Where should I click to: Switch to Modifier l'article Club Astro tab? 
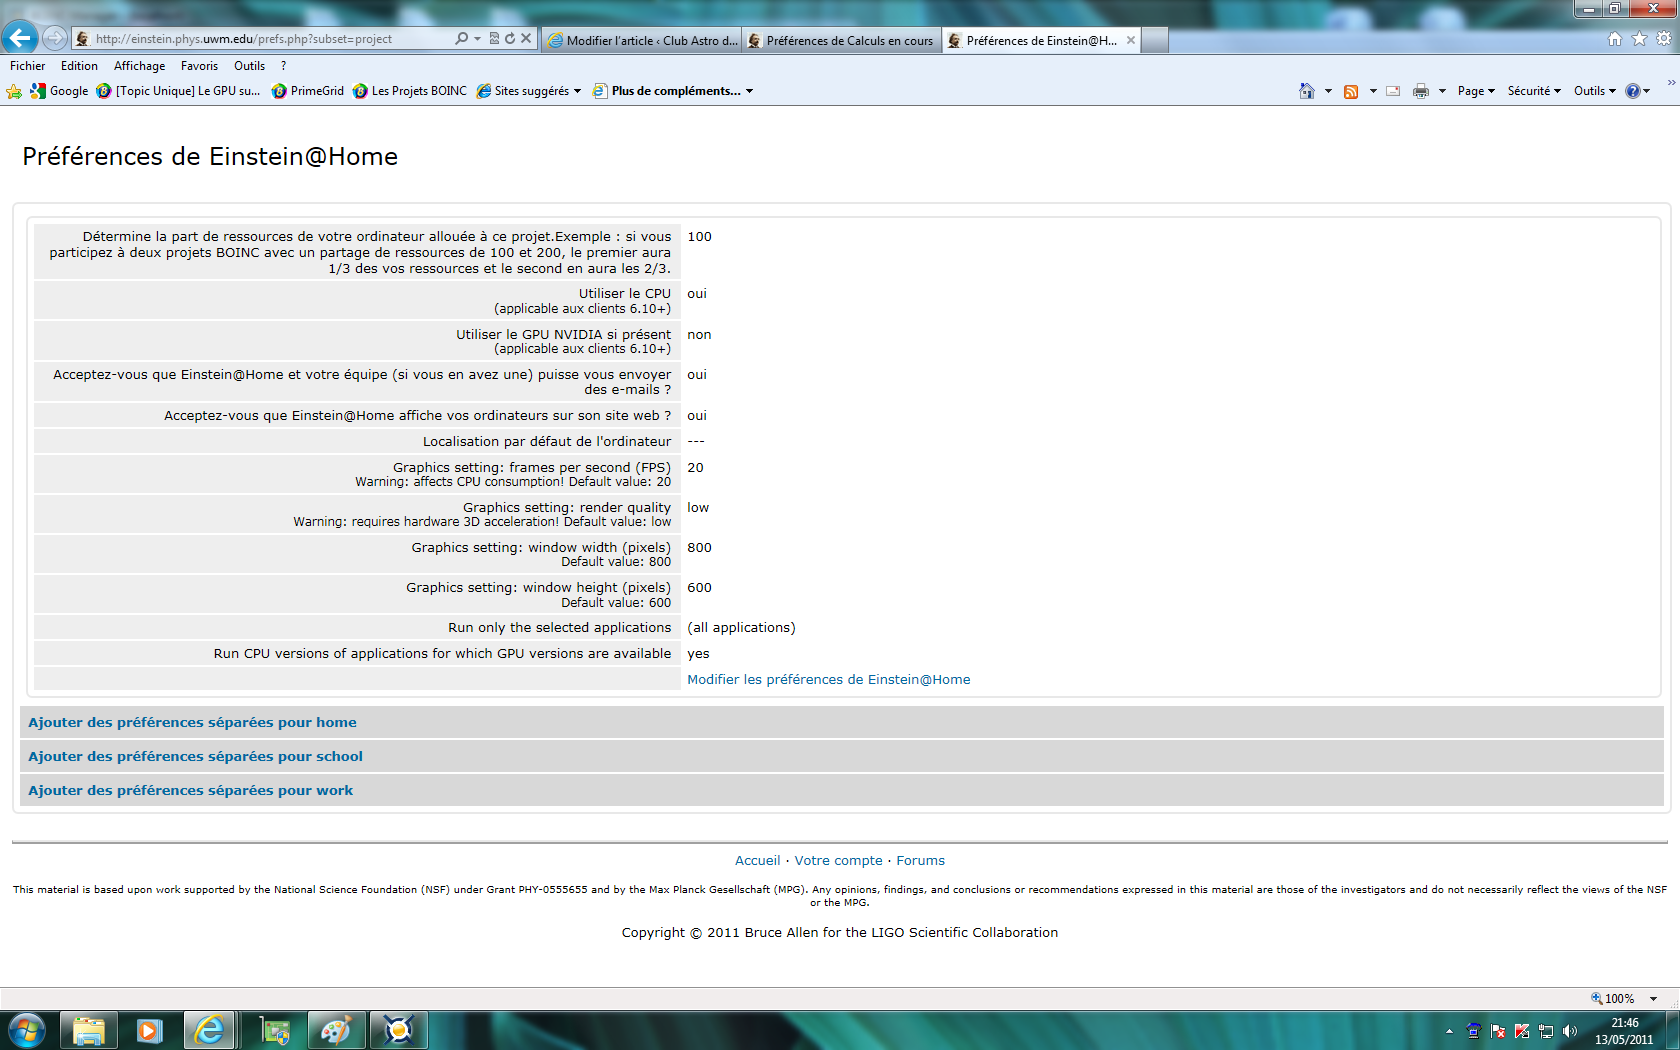(x=643, y=40)
